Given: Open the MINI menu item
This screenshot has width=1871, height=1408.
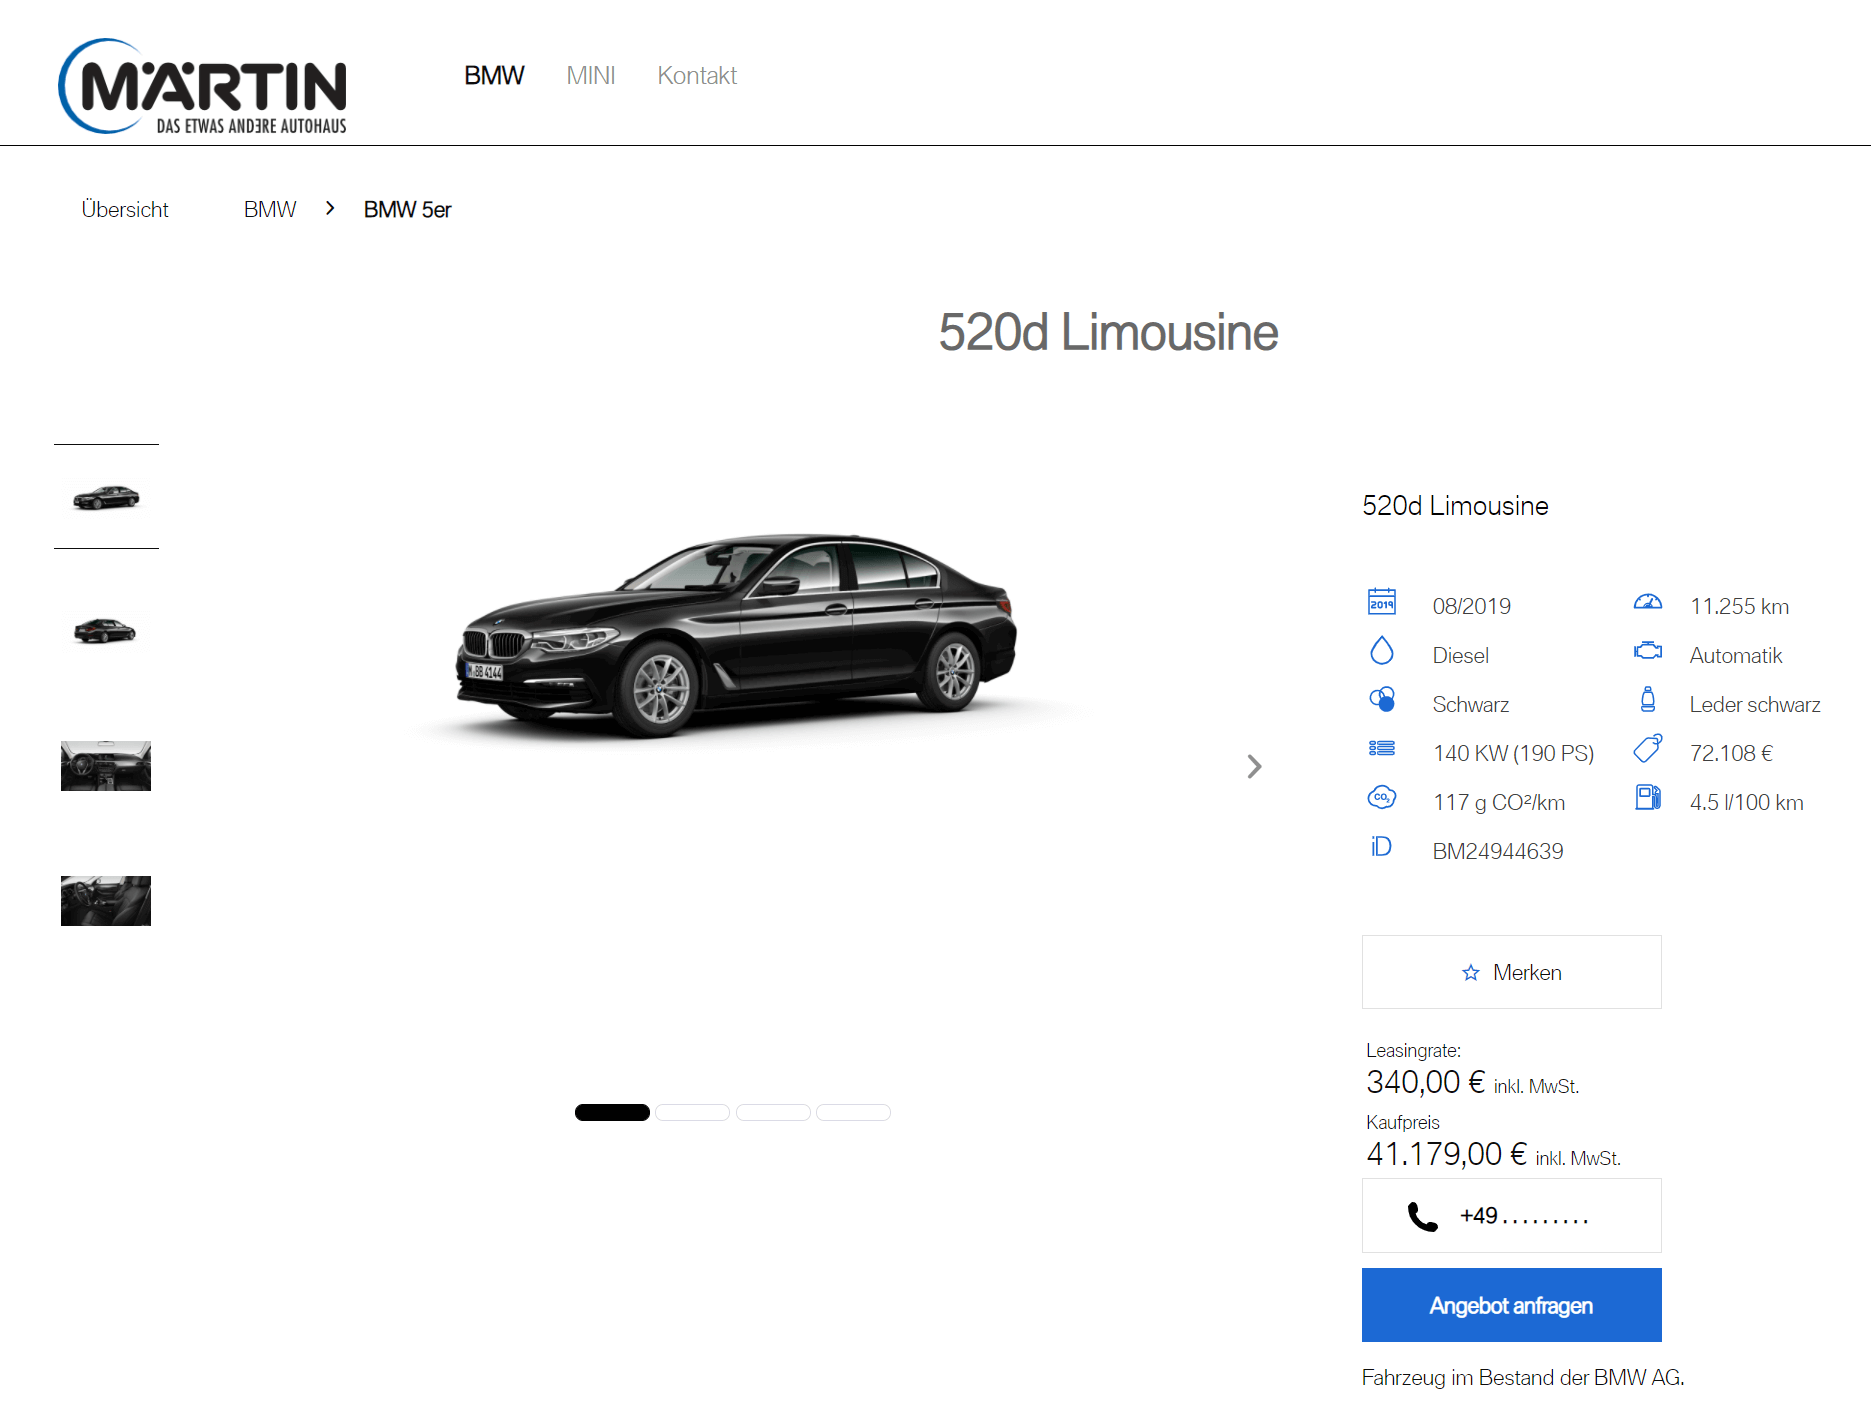Looking at the screenshot, I should point(590,76).
